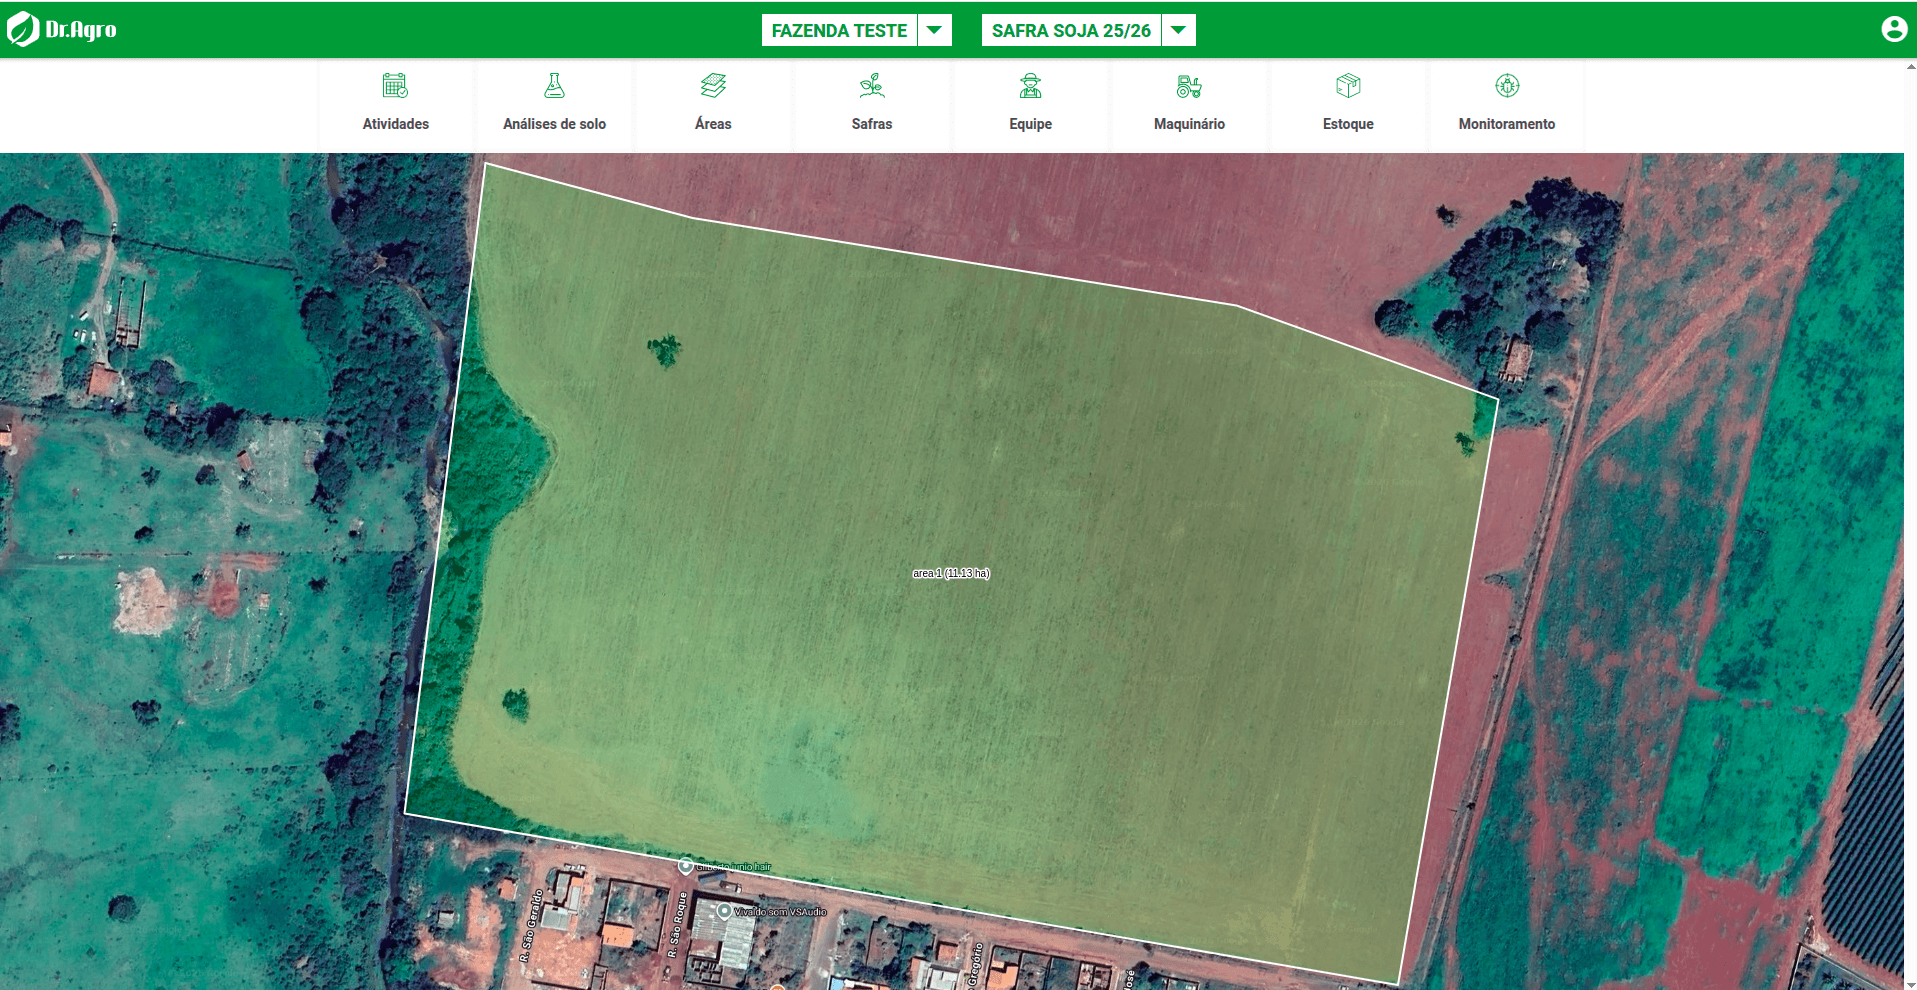Open the Atividades calendar icon
This screenshot has height=990, width=1917.
point(396,86)
